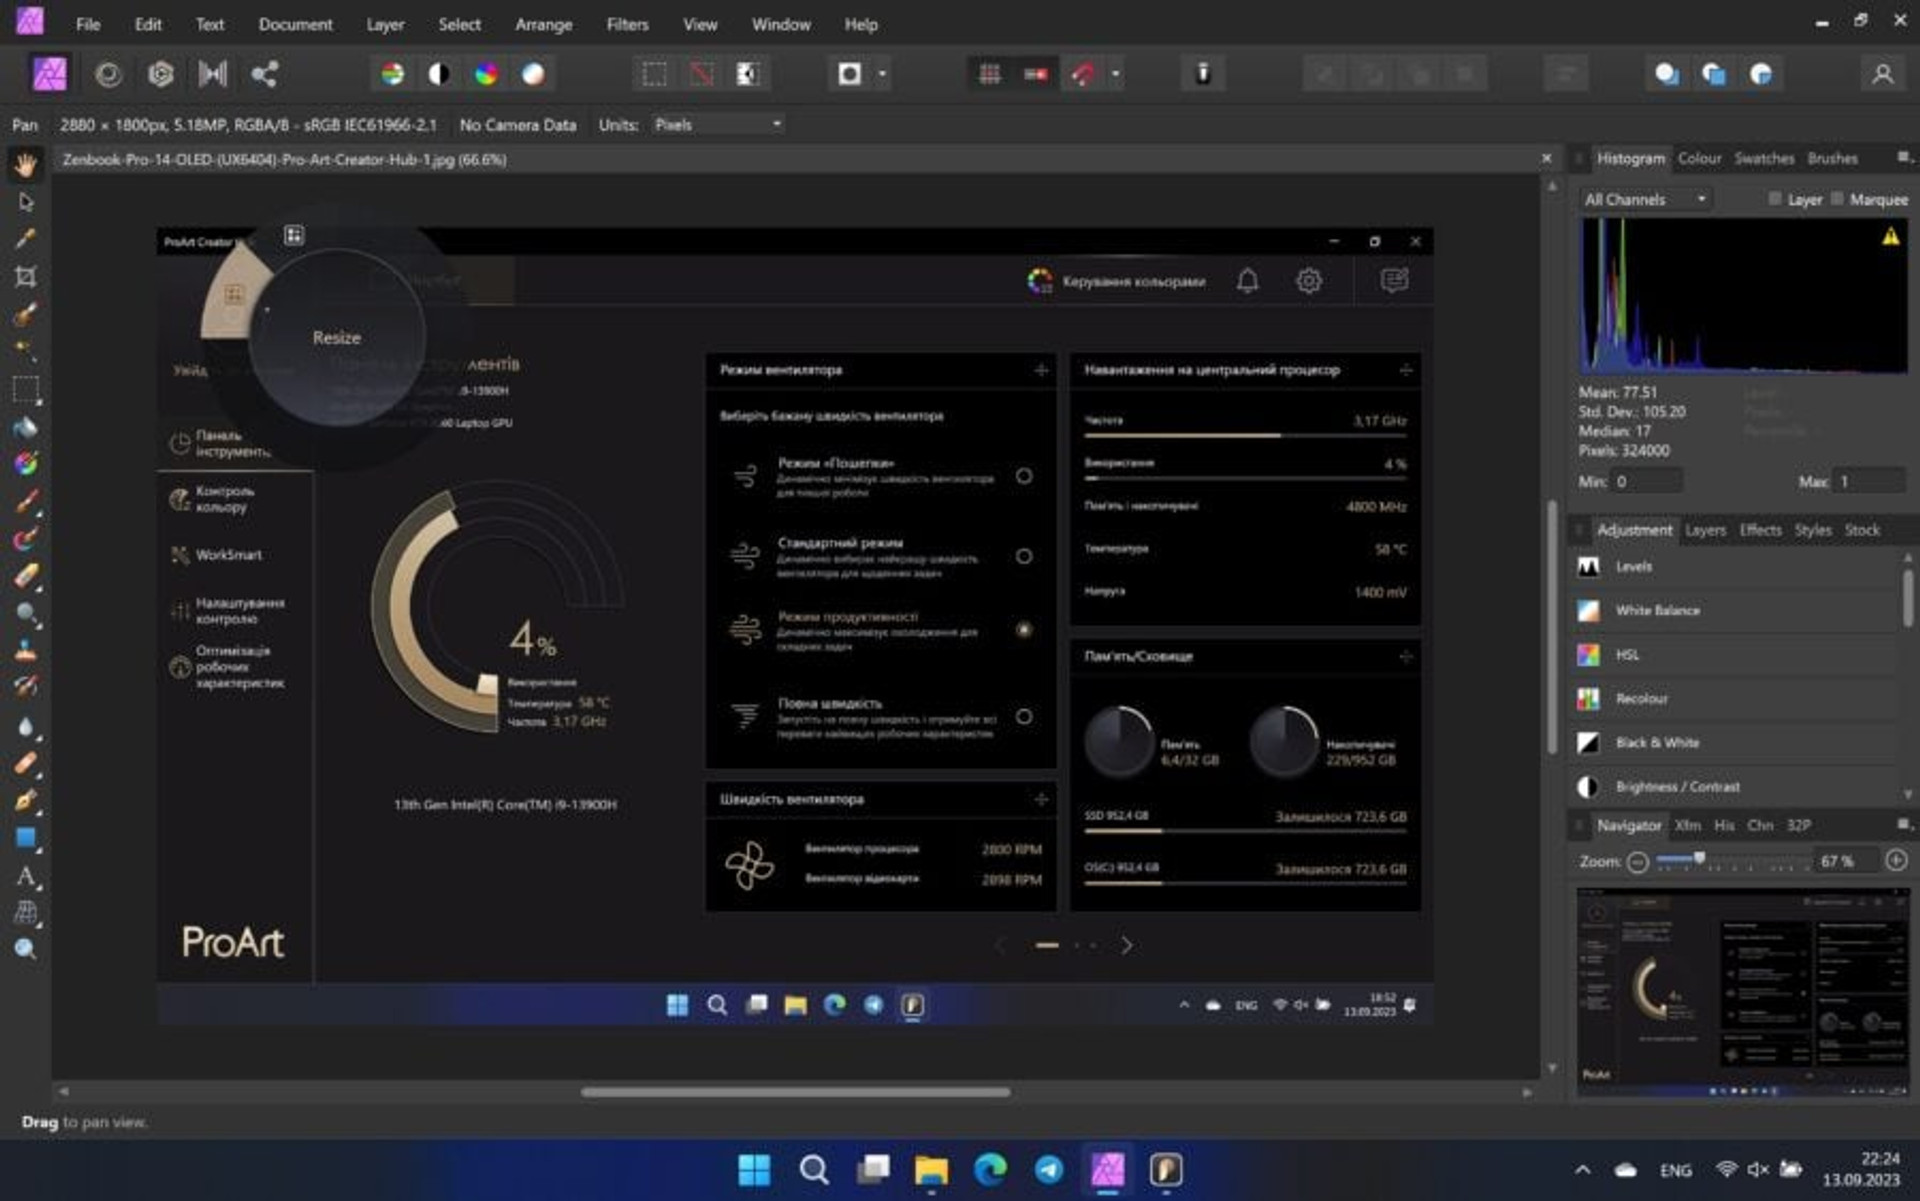
Task: Switch to the Effects tab
Action: [x=1760, y=530]
